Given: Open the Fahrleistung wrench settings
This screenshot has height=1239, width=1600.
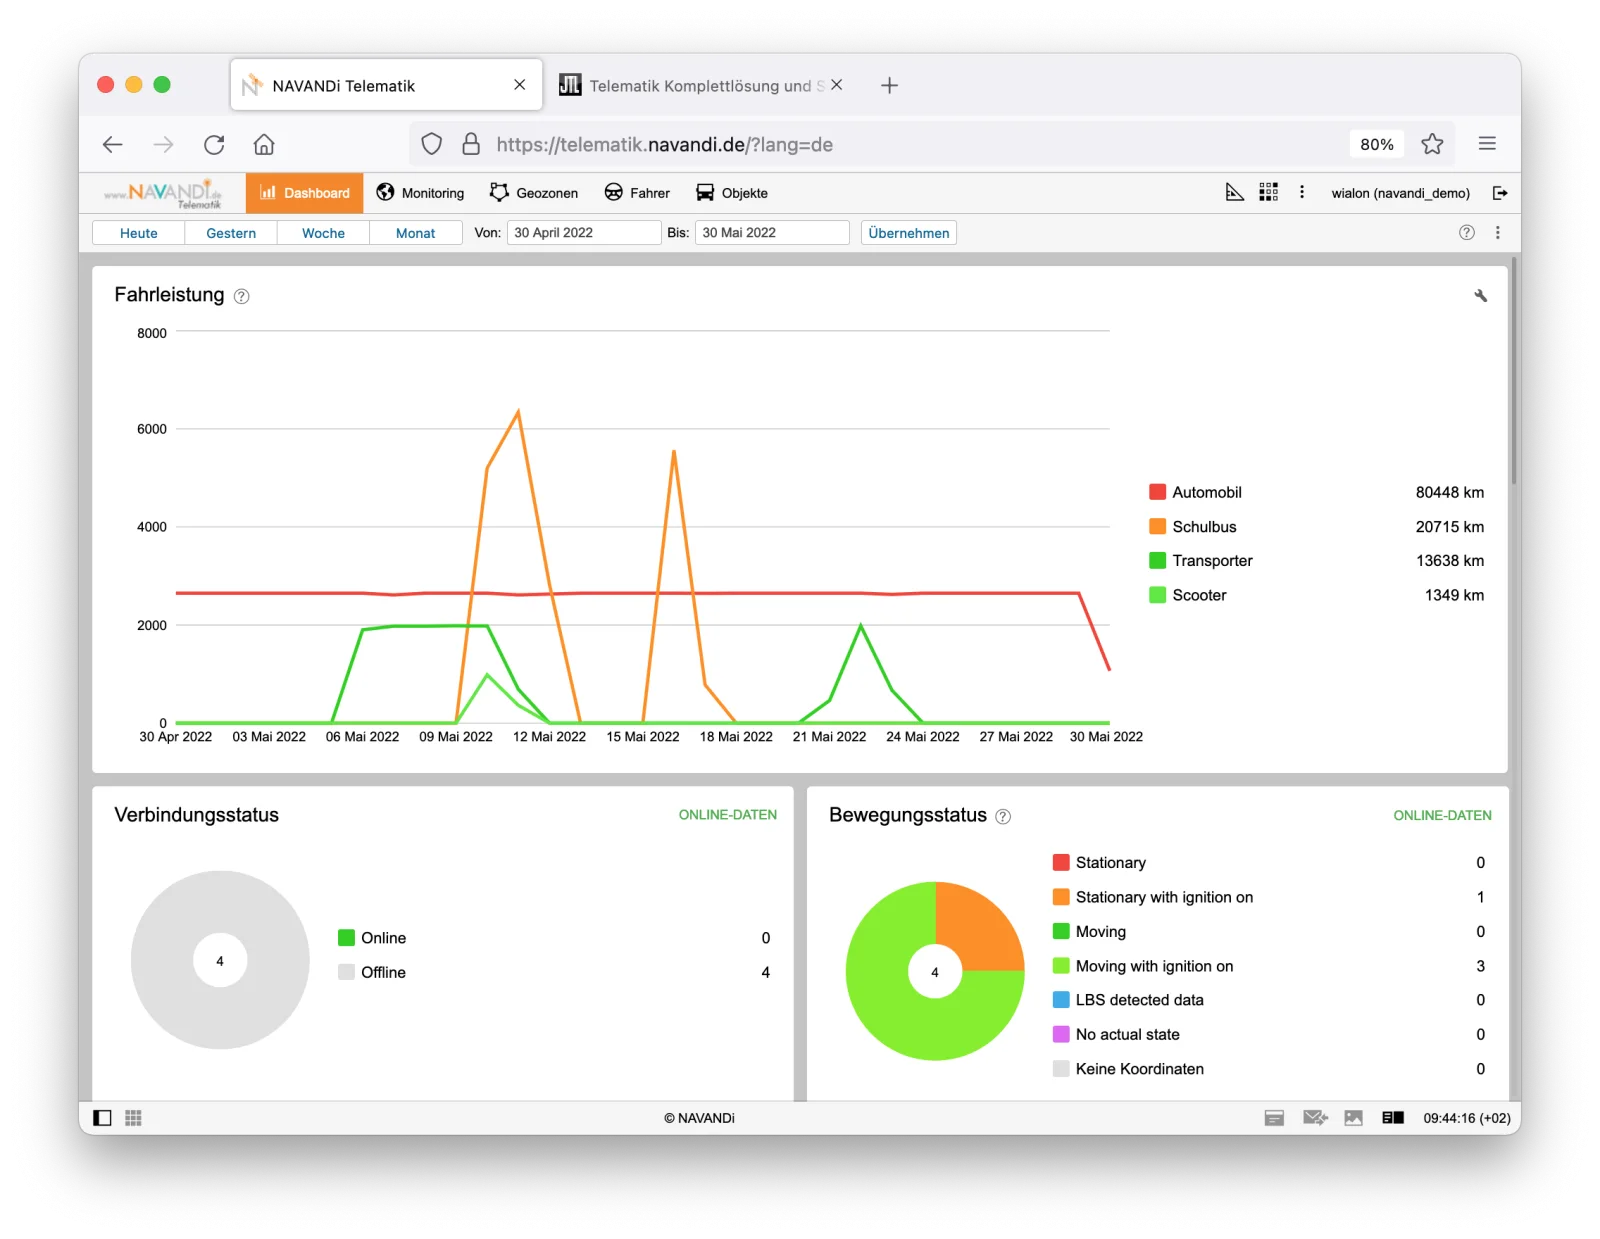Looking at the screenshot, I should (x=1480, y=295).
